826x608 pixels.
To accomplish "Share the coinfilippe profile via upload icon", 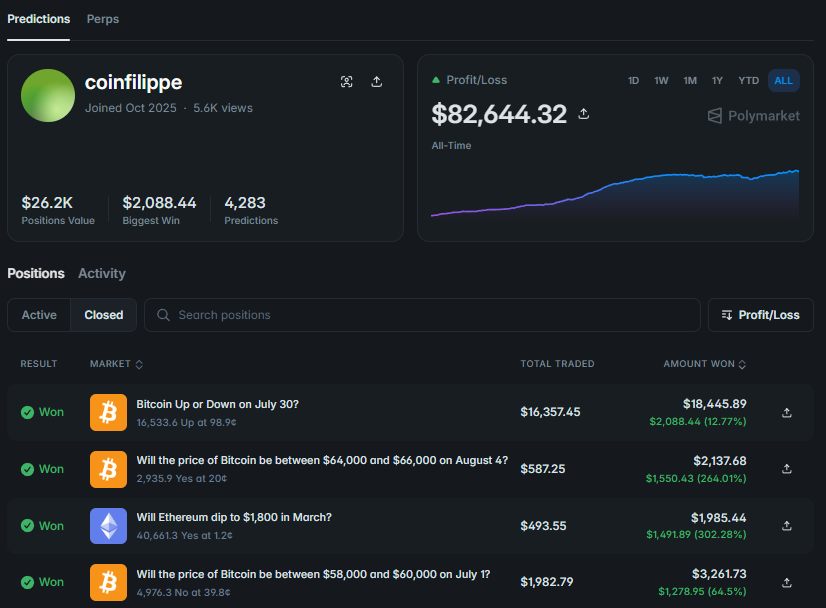I will [376, 82].
